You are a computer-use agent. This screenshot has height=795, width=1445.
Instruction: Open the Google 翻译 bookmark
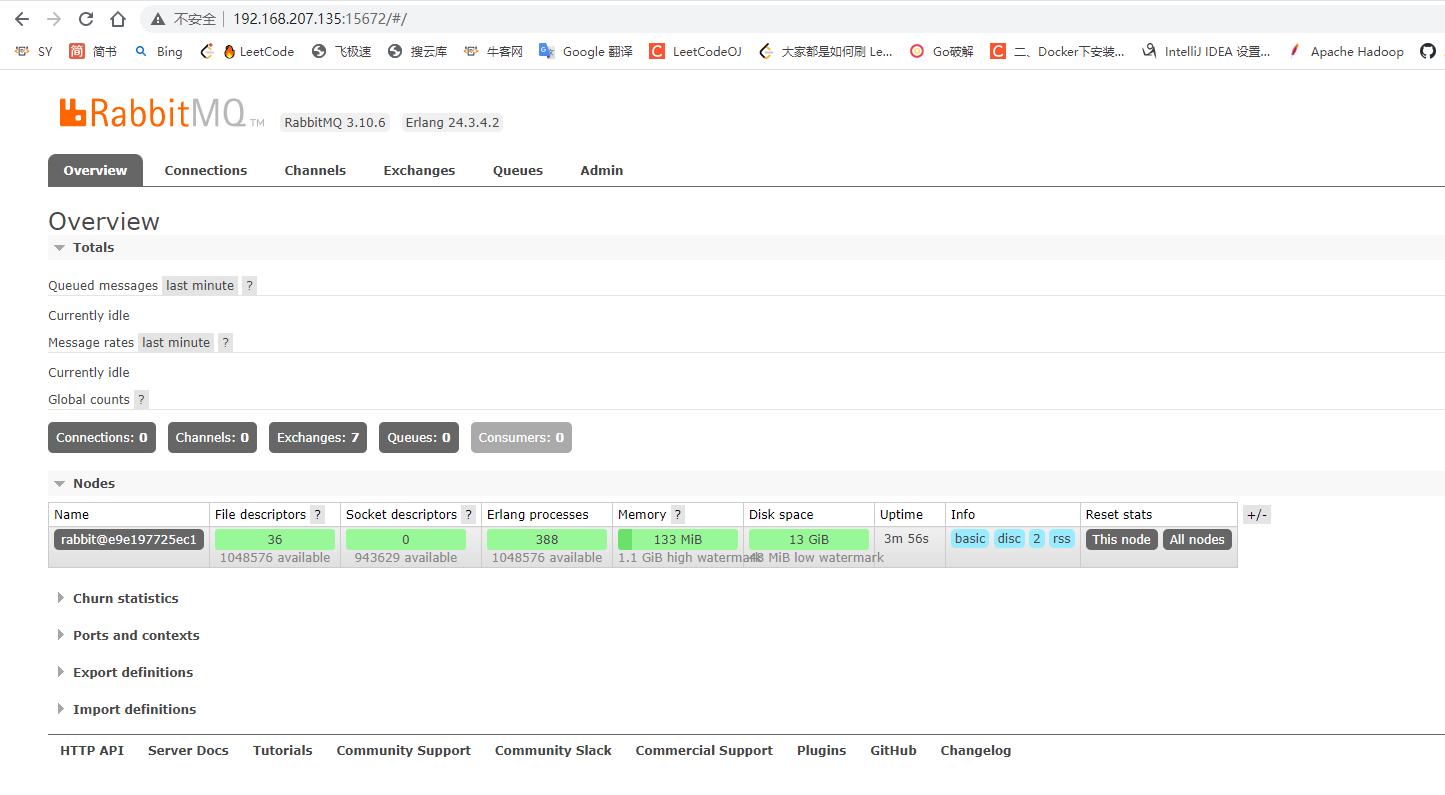click(586, 51)
